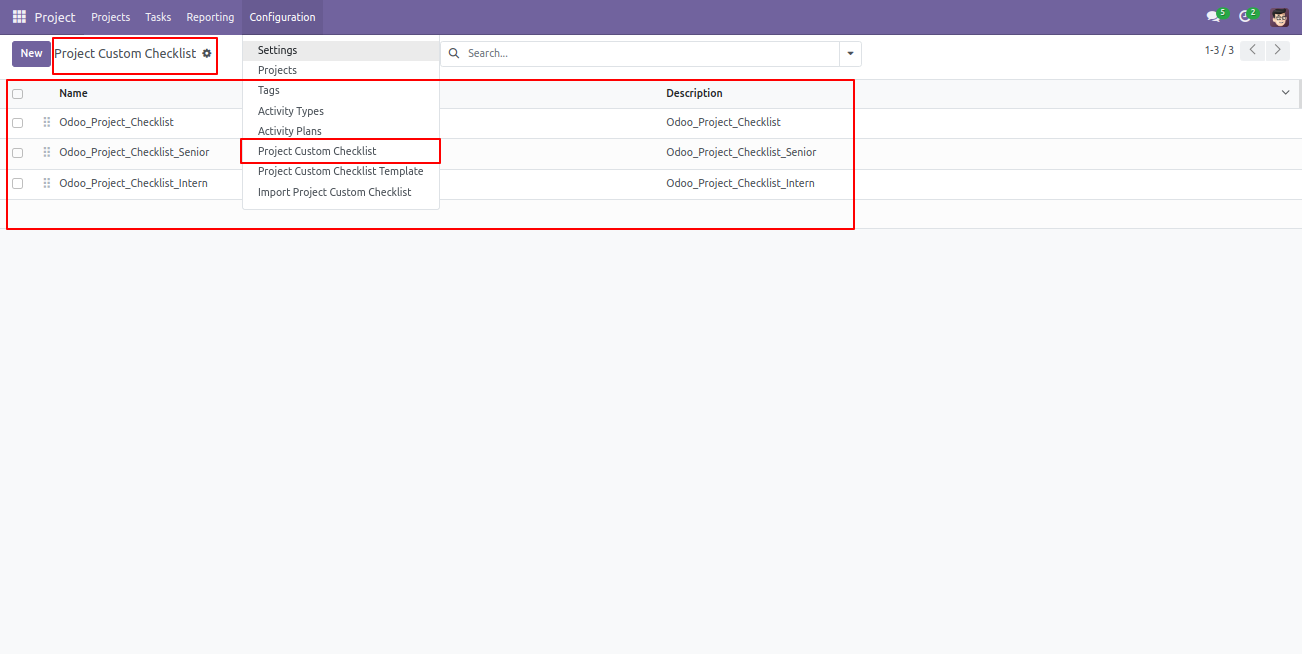Open the apps grid home menu
Image resolution: width=1302 pixels, height=654 pixels.
(19, 17)
